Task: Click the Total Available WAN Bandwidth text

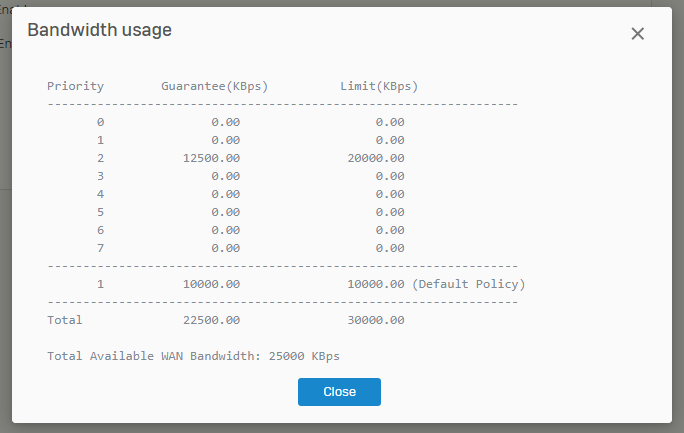Action: coord(200,356)
